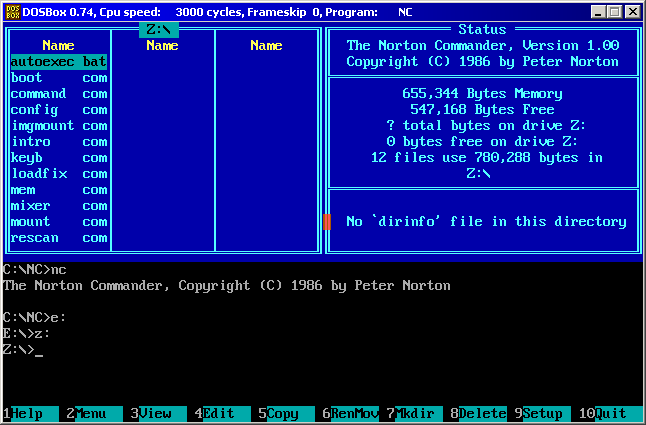Open the 9 Setup function key
Viewport: 646px width, 425px height.
[x=539, y=413]
